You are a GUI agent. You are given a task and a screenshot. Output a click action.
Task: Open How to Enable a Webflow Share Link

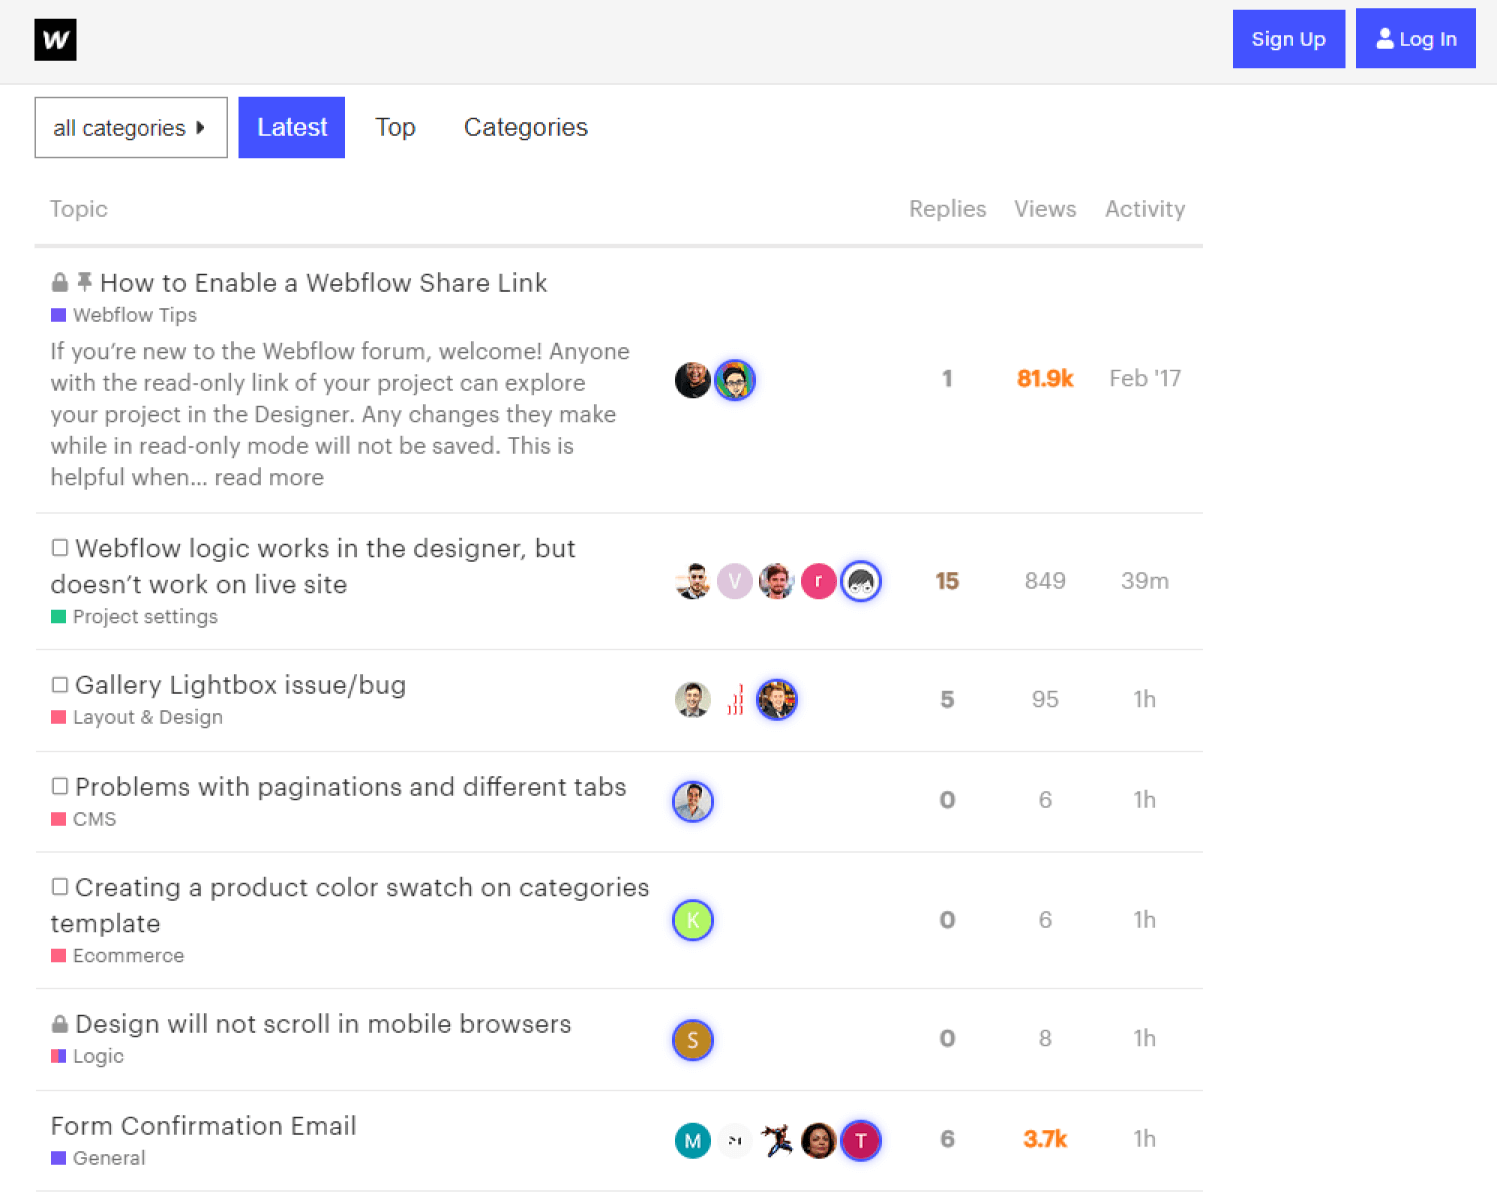[x=323, y=283]
